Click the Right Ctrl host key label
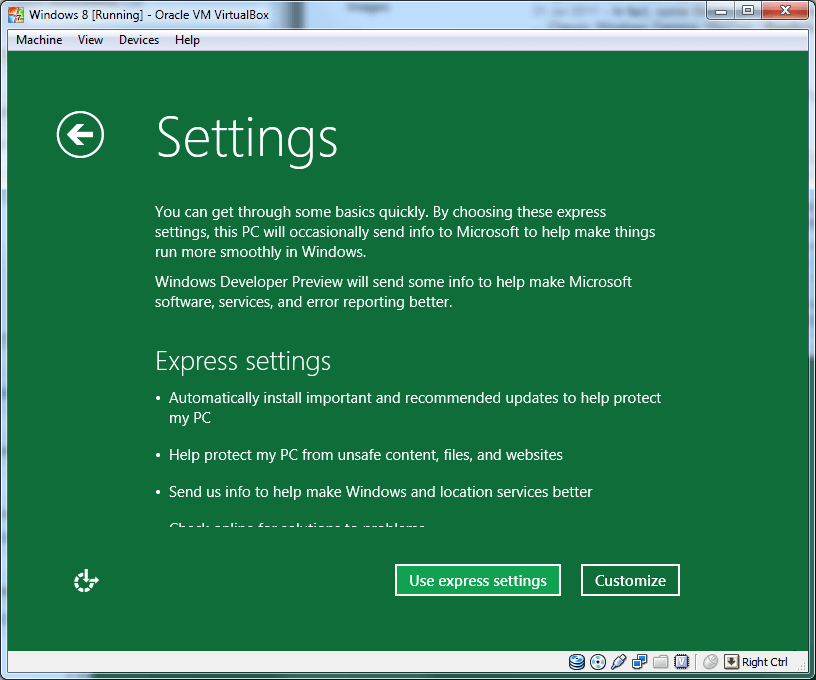 click(x=764, y=662)
